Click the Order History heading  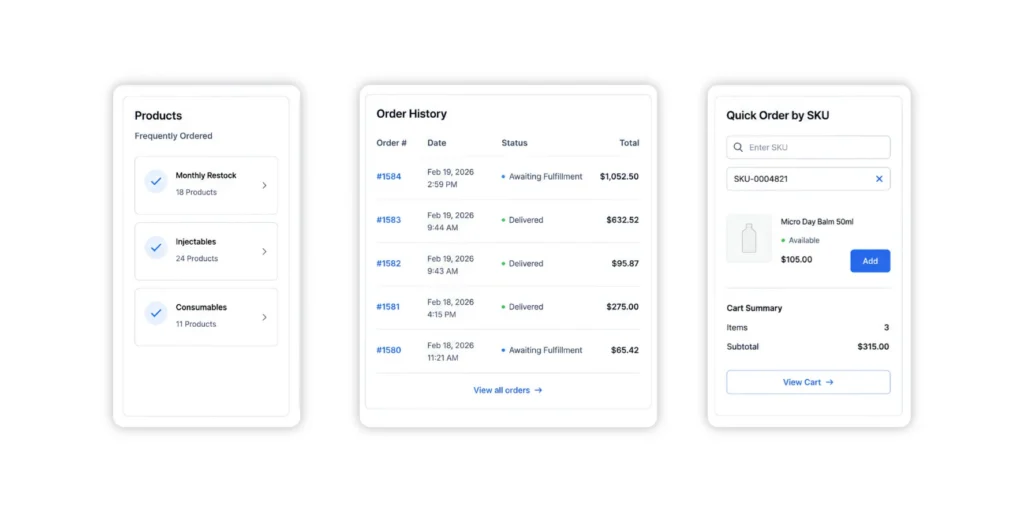pyautogui.click(x=411, y=114)
